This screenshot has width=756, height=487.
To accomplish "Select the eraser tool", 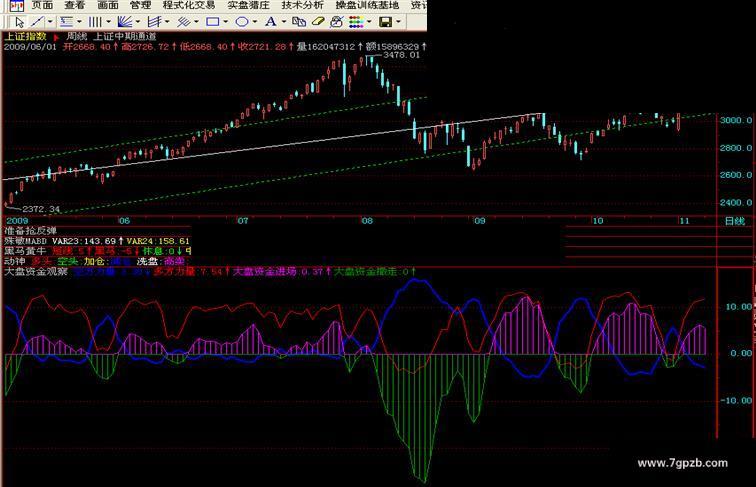I will coord(318,22).
